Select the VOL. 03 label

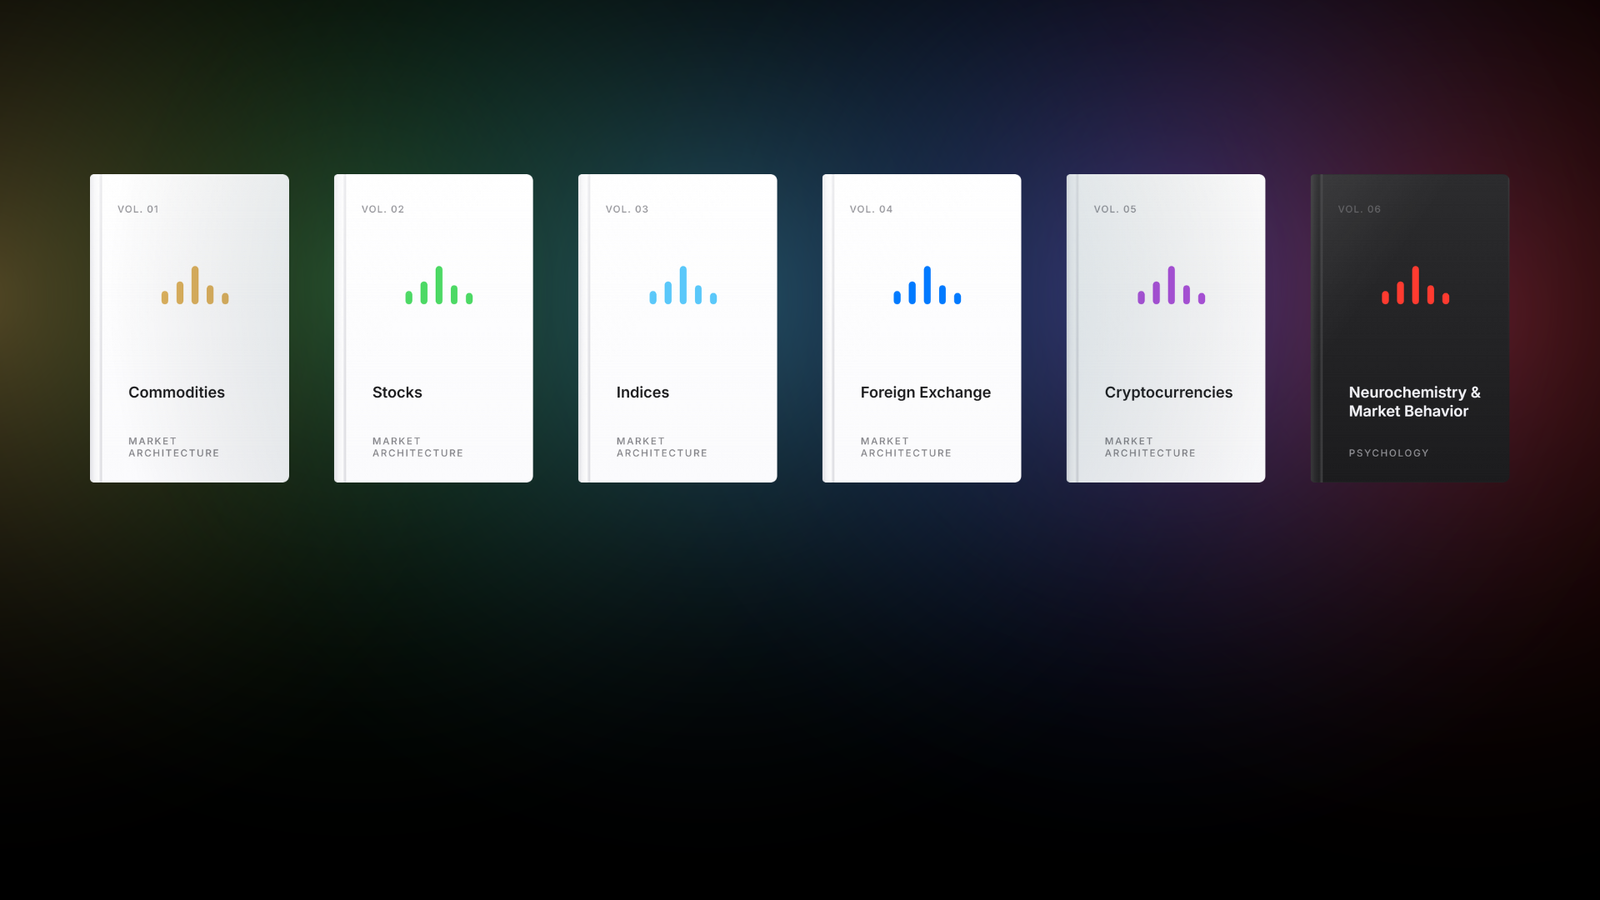(x=626, y=209)
